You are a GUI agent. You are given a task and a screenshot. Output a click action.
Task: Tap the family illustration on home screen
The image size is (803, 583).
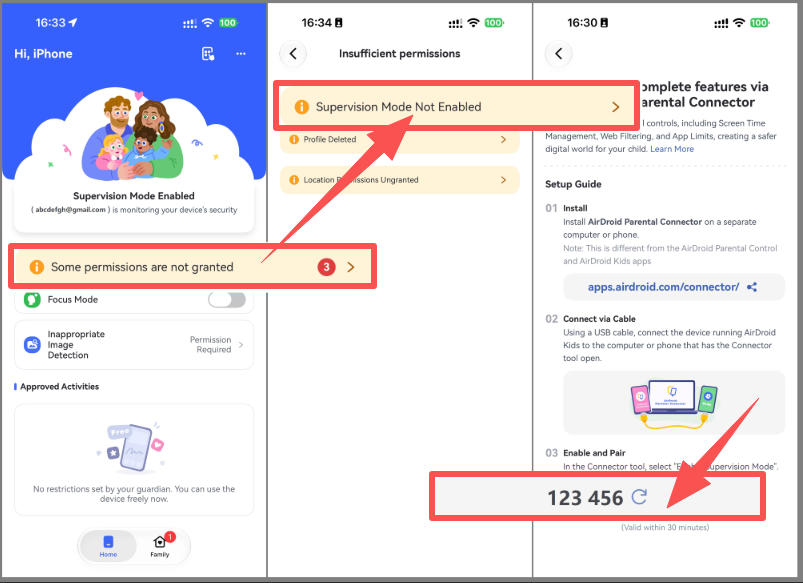133,137
